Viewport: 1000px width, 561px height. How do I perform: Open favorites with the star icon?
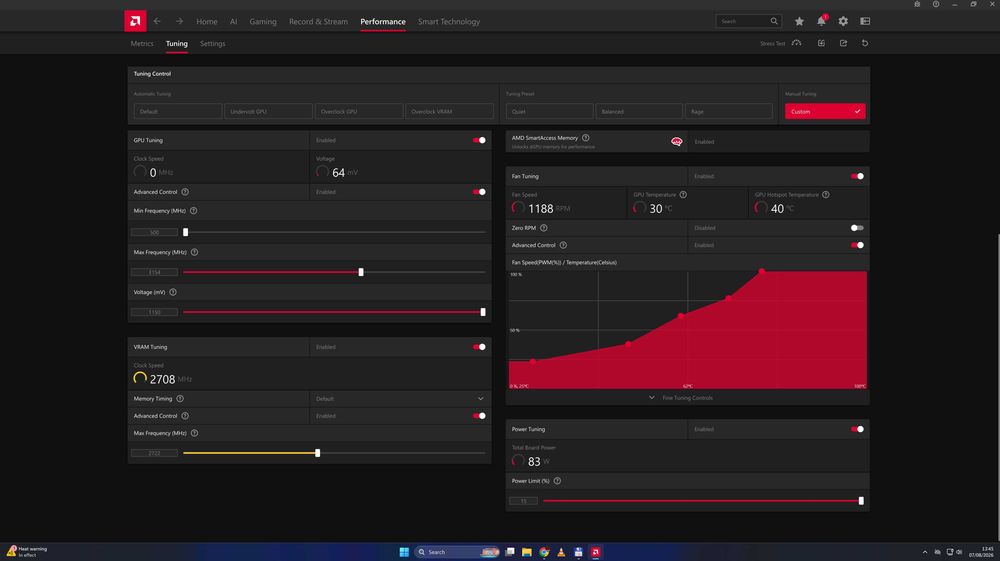pos(799,21)
